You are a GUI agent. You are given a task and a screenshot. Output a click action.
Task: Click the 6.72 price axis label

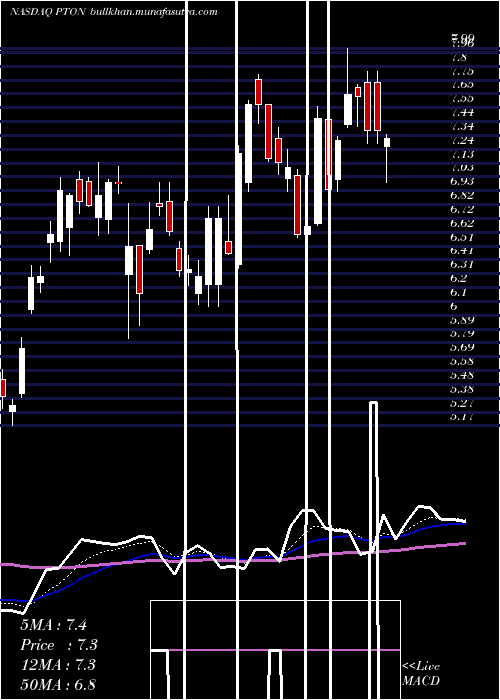(462, 209)
